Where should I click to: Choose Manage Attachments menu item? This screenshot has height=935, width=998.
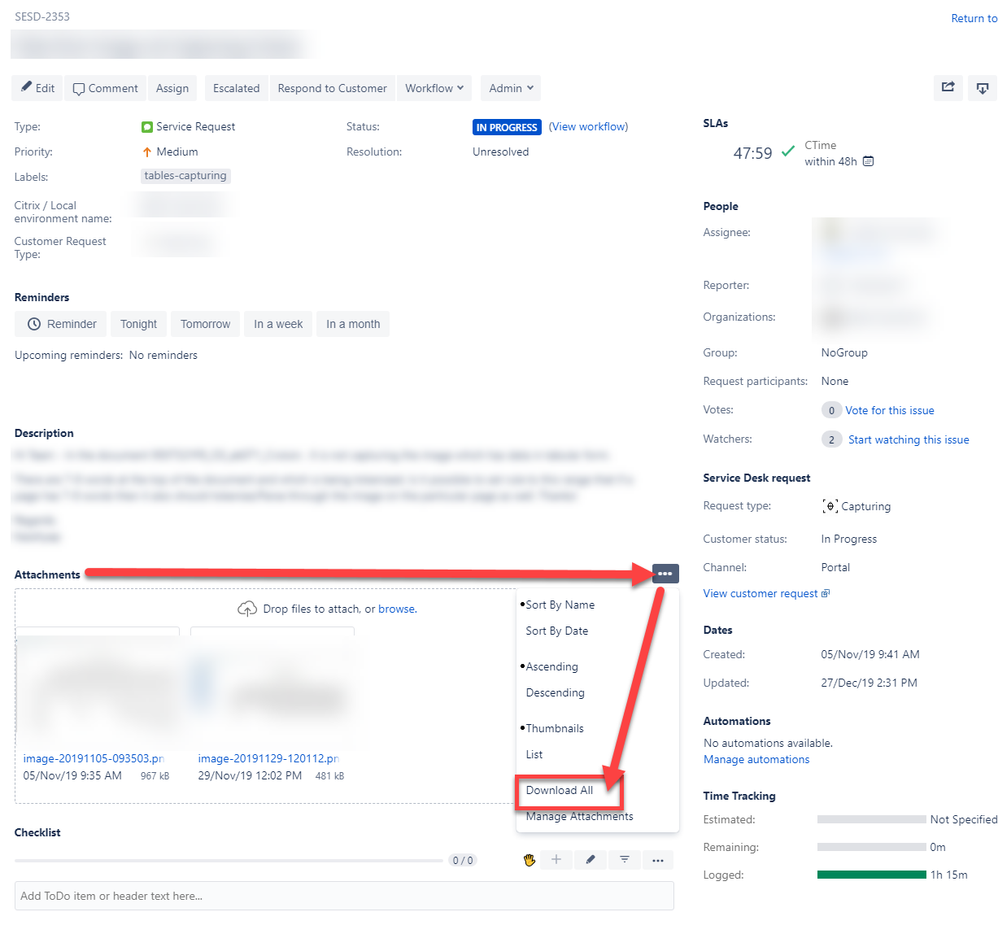click(x=579, y=816)
